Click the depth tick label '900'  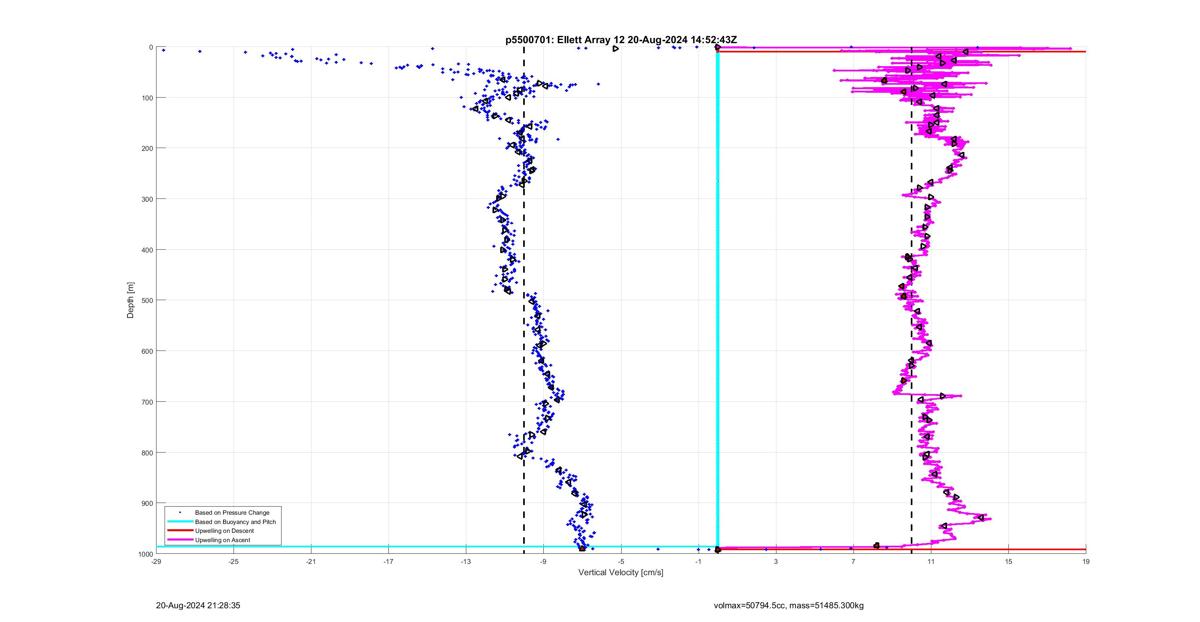146,503
